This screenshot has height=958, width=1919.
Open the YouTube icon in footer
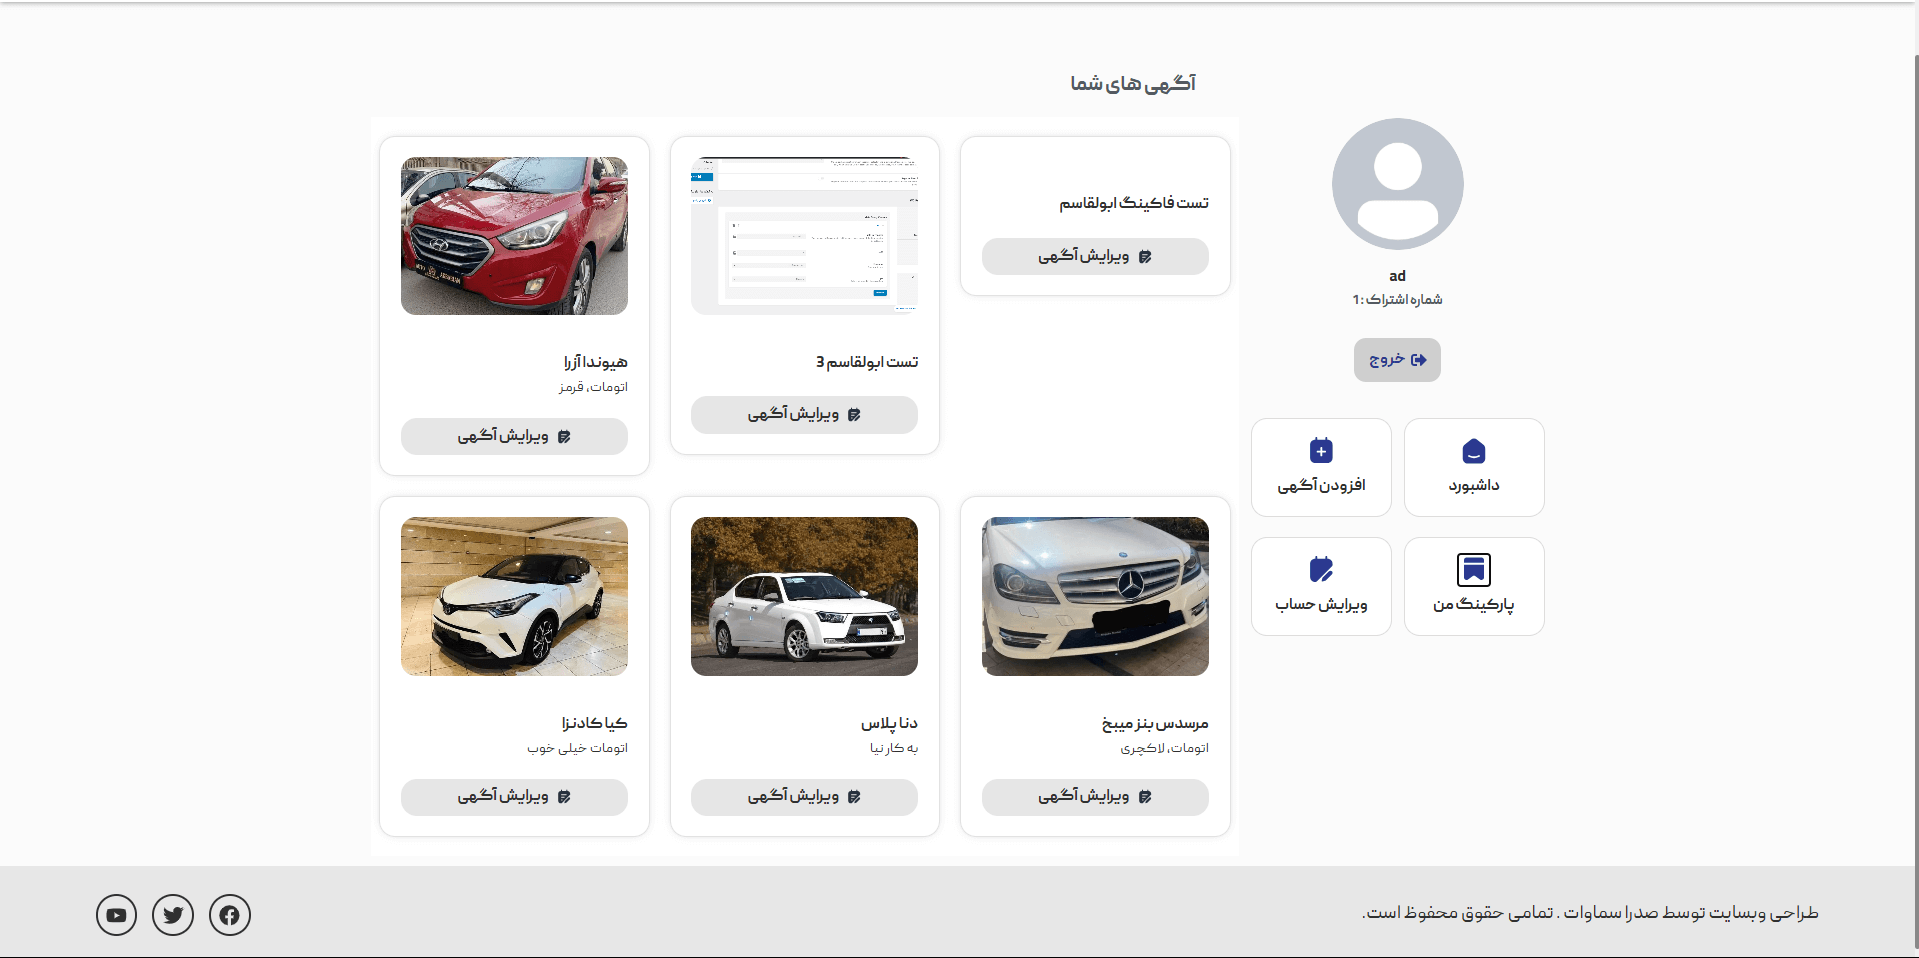pos(116,915)
